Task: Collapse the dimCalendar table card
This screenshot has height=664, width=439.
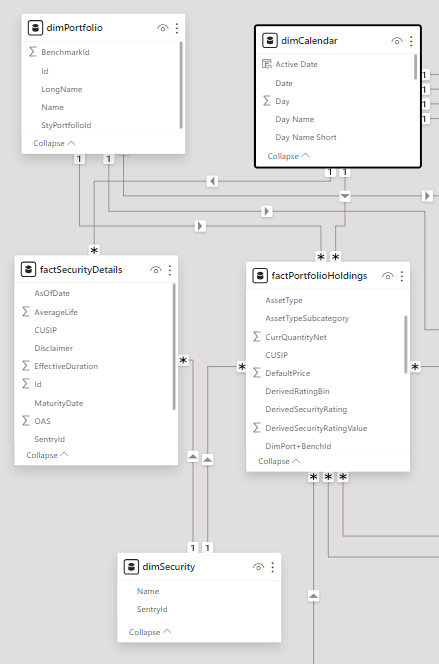Action: [x=288, y=156]
